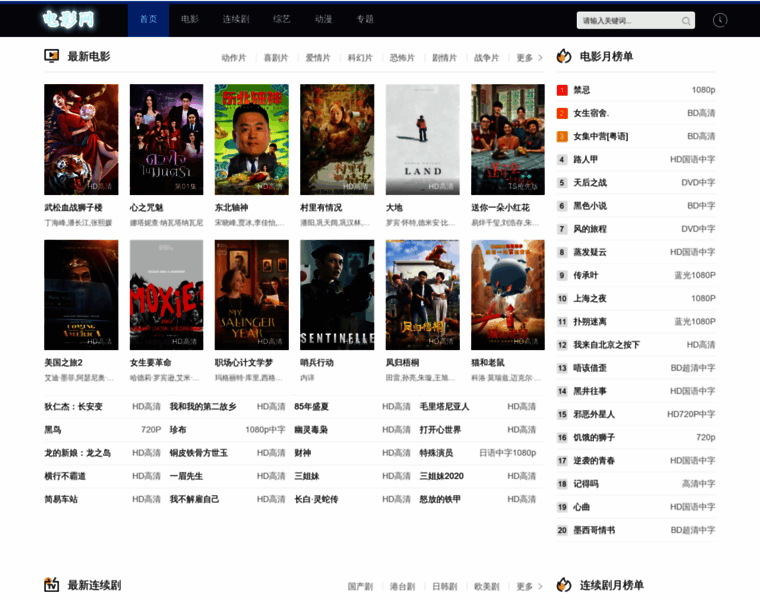Open the MOXIE 女生要革命 poster

[x=166, y=295]
